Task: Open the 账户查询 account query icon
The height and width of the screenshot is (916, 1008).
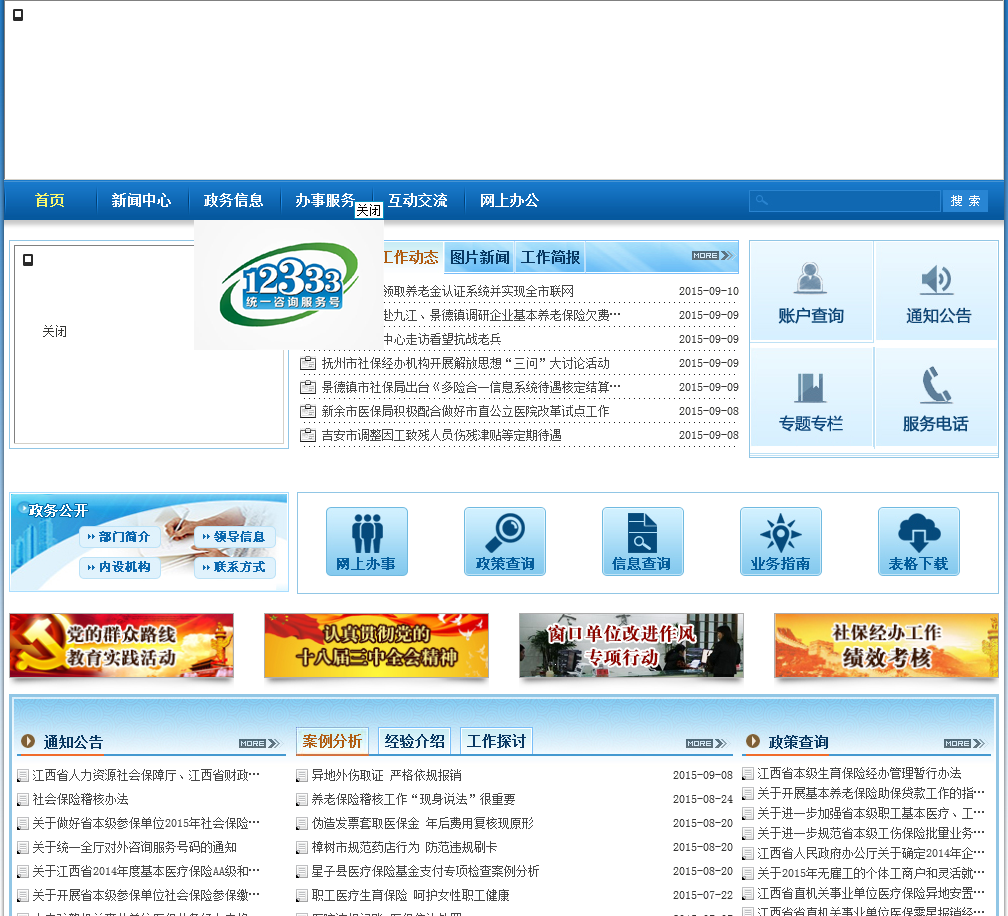Action: click(x=811, y=291)
